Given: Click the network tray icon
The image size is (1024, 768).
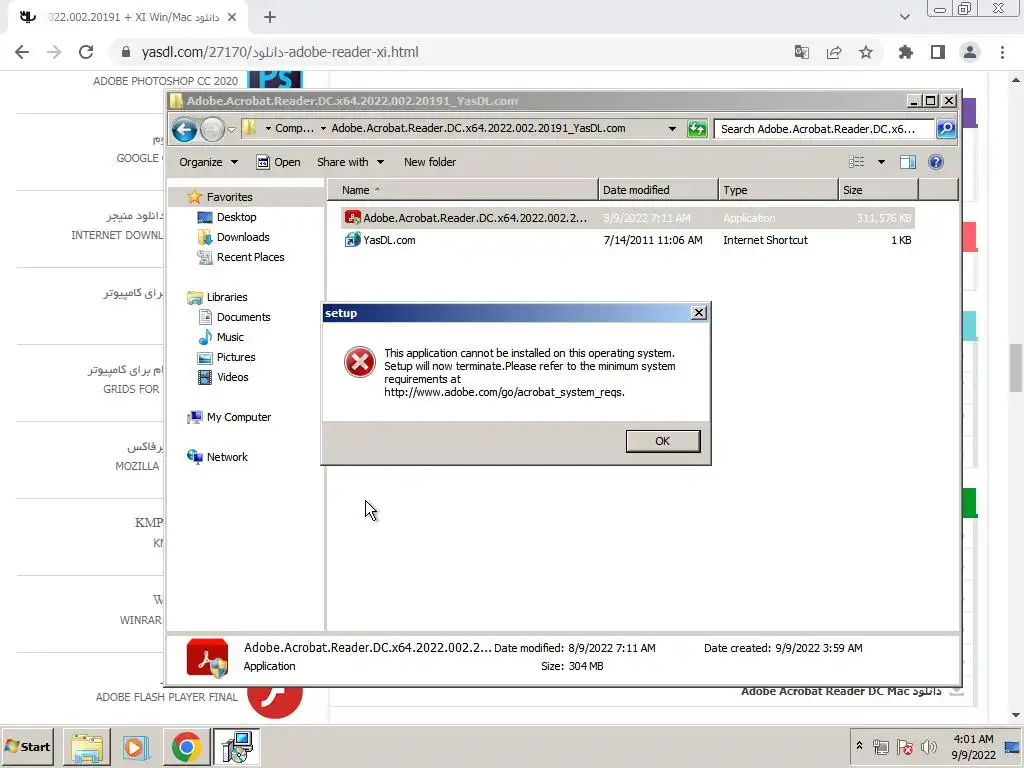Looking at the screenshot, I should click(x=880, y=746).
